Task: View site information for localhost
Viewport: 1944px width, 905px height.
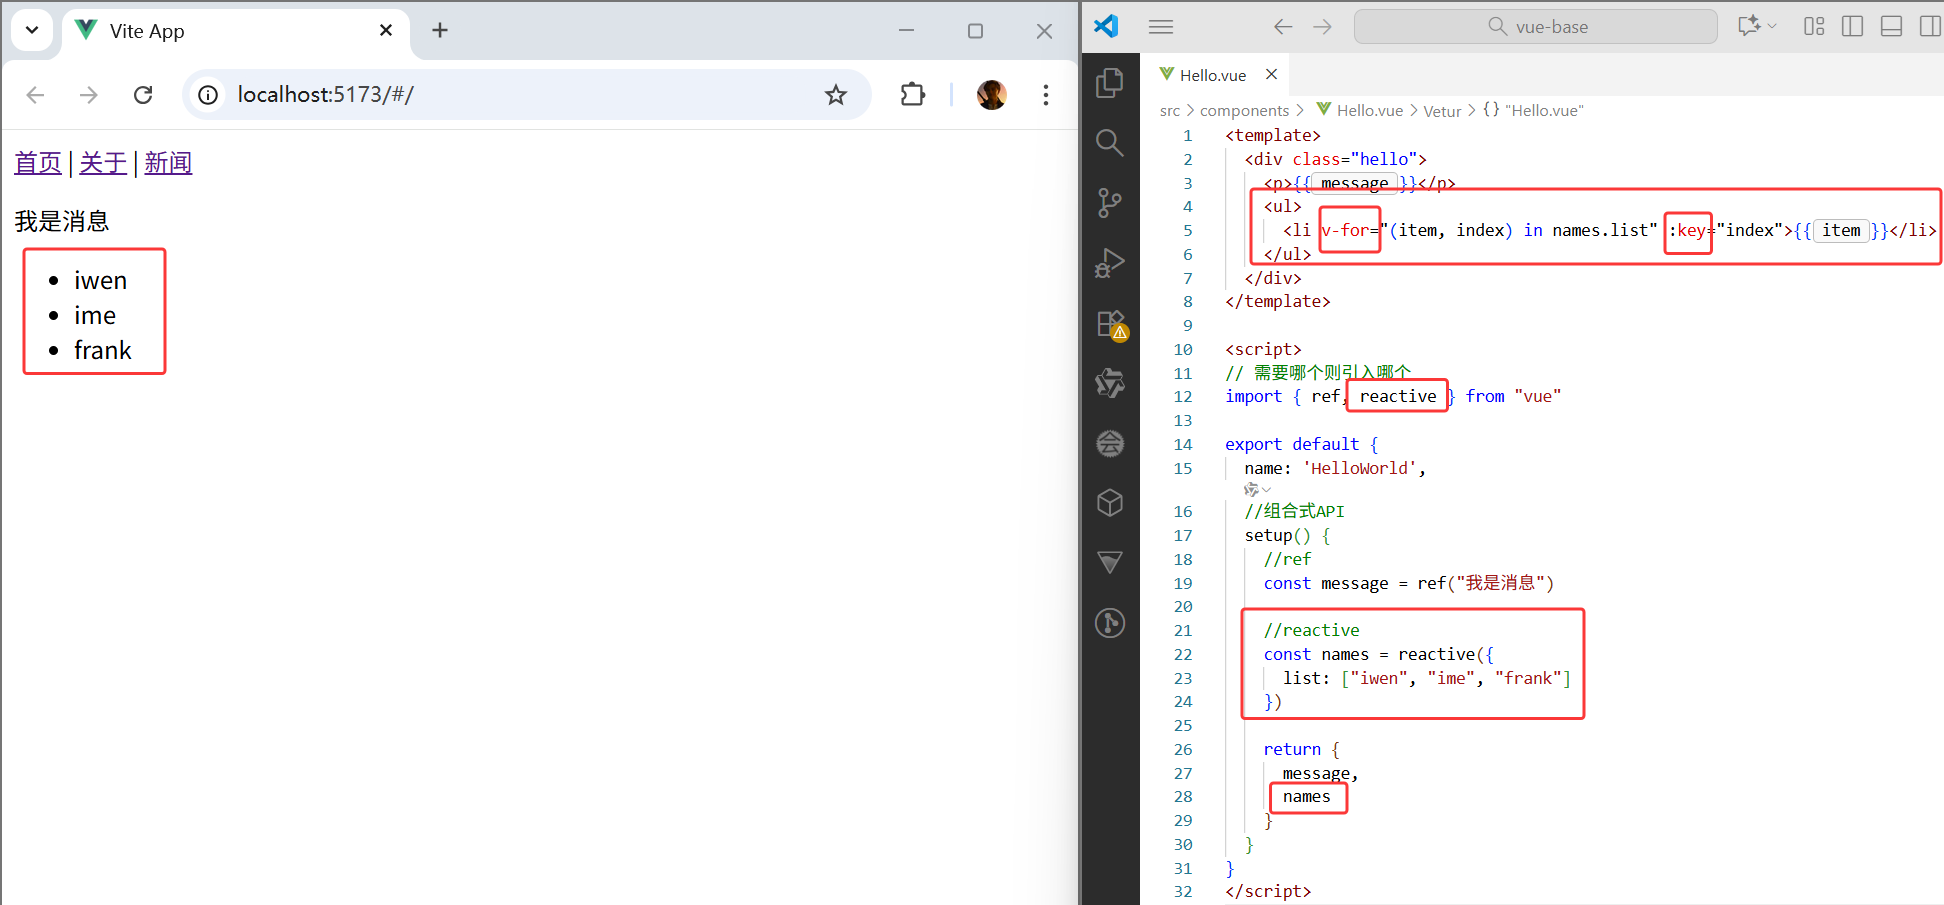Action: pos(208,95)
